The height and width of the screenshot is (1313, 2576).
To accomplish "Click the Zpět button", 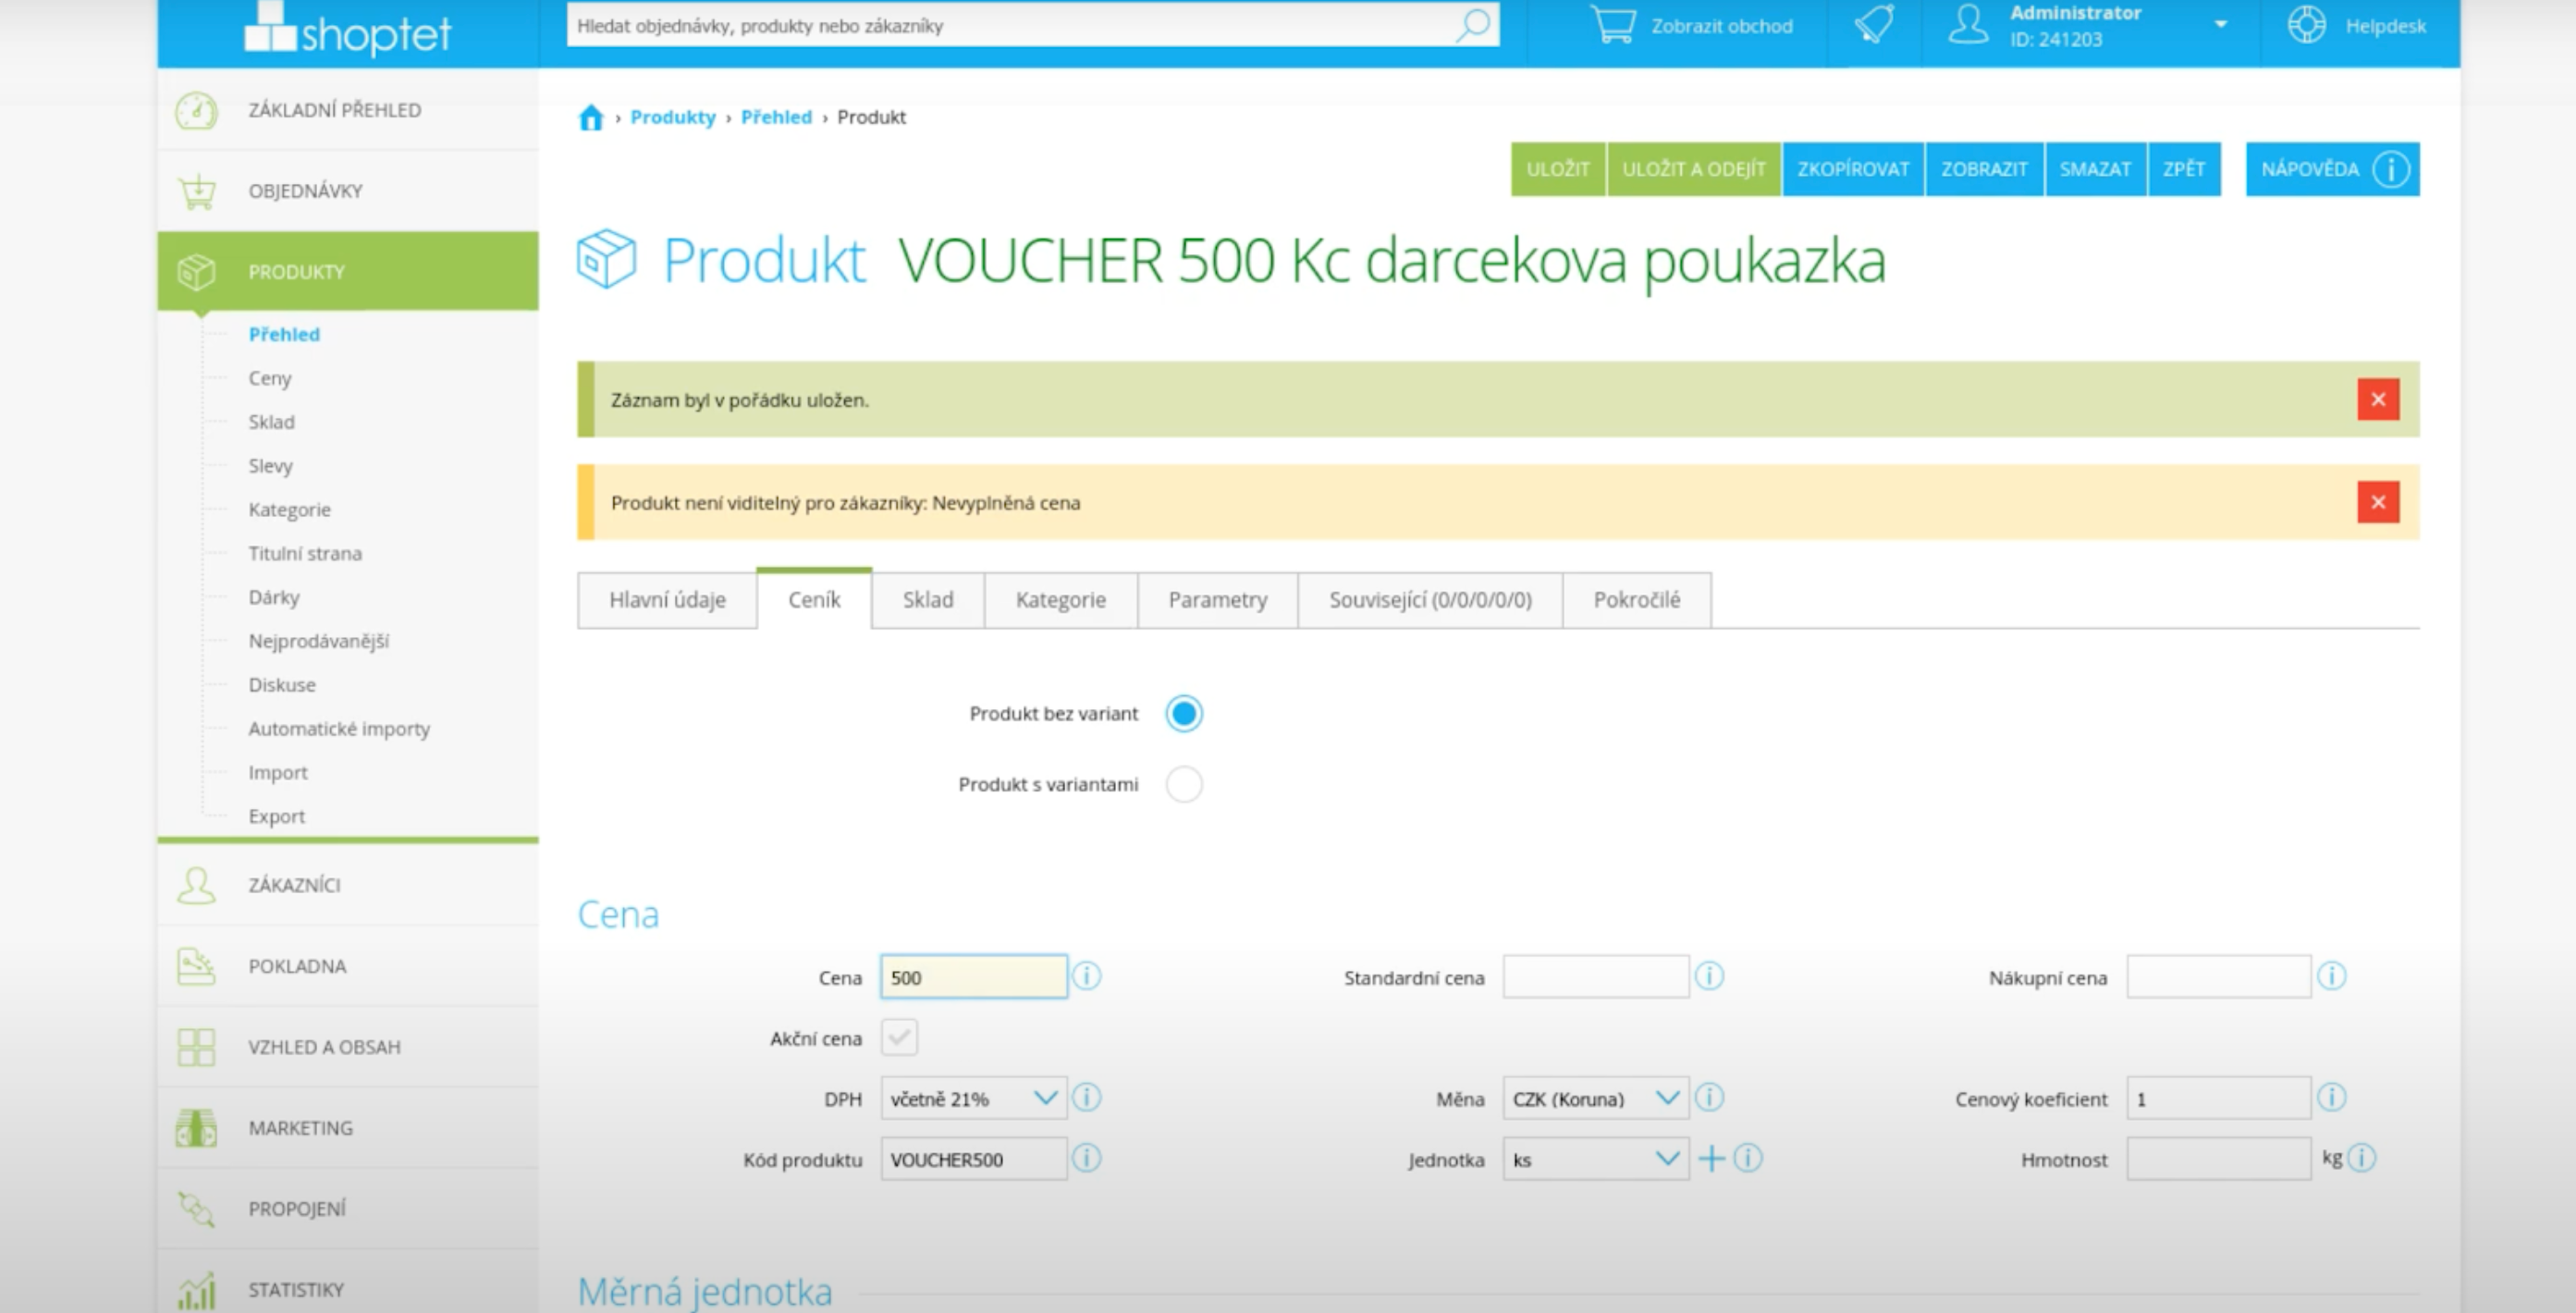I will click(2184, 169).
